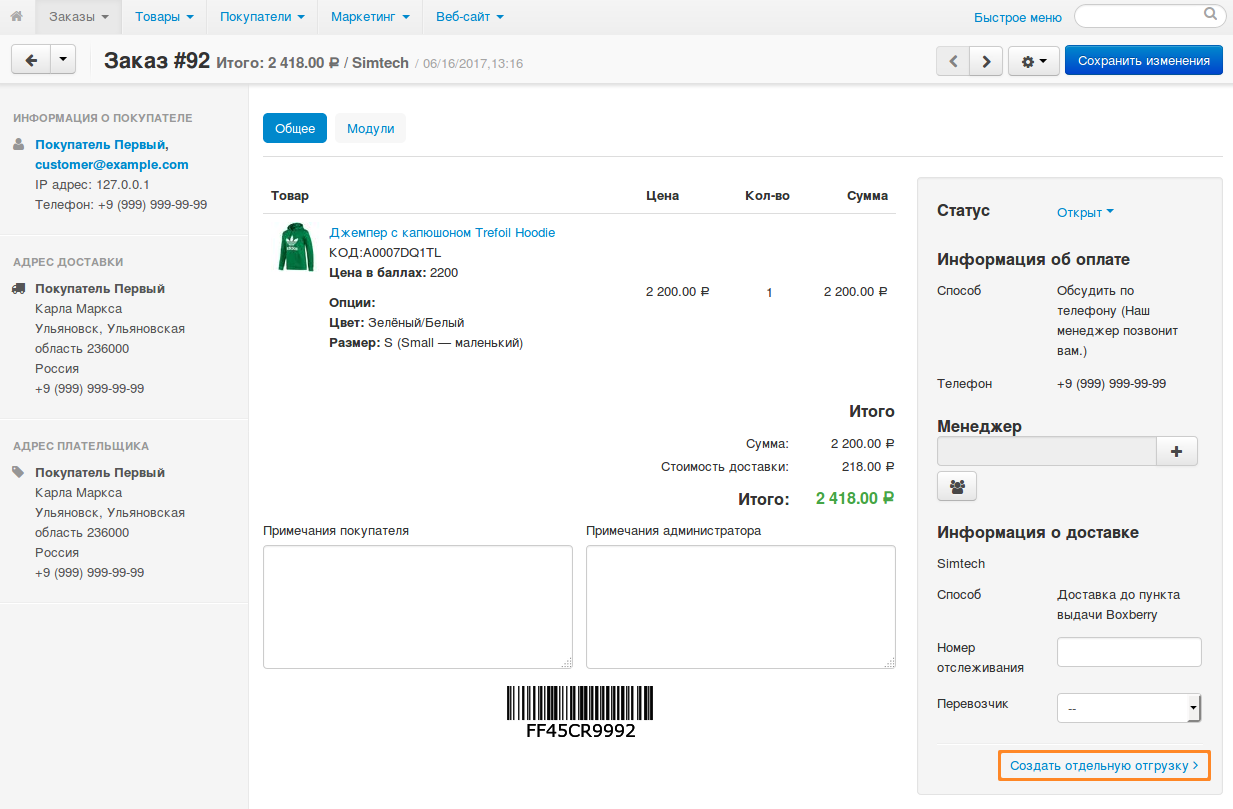Click 'Сохранить изменения' button
1233x809 pixels.
[1143, 61]
